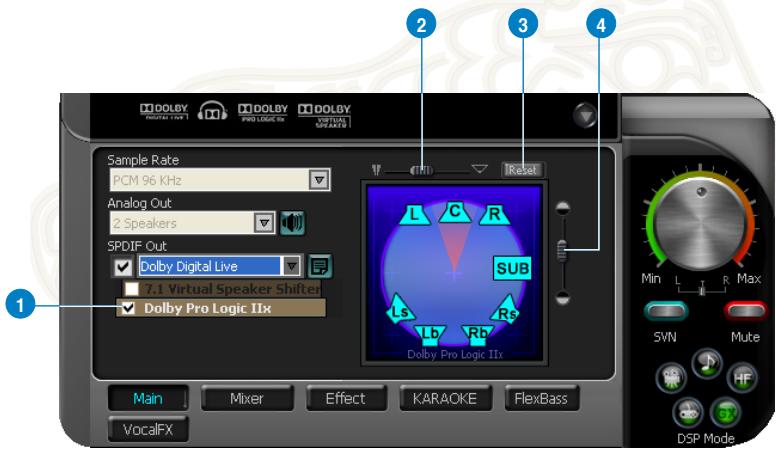Click the narrow-width icon left of the slider

click(x=377, y=170)
